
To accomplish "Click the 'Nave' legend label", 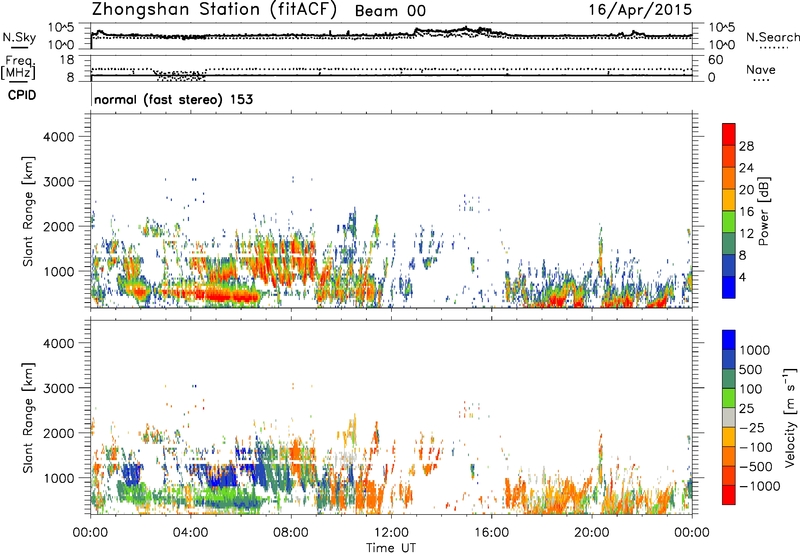I will pyautogui.click(x=760, y=70).
